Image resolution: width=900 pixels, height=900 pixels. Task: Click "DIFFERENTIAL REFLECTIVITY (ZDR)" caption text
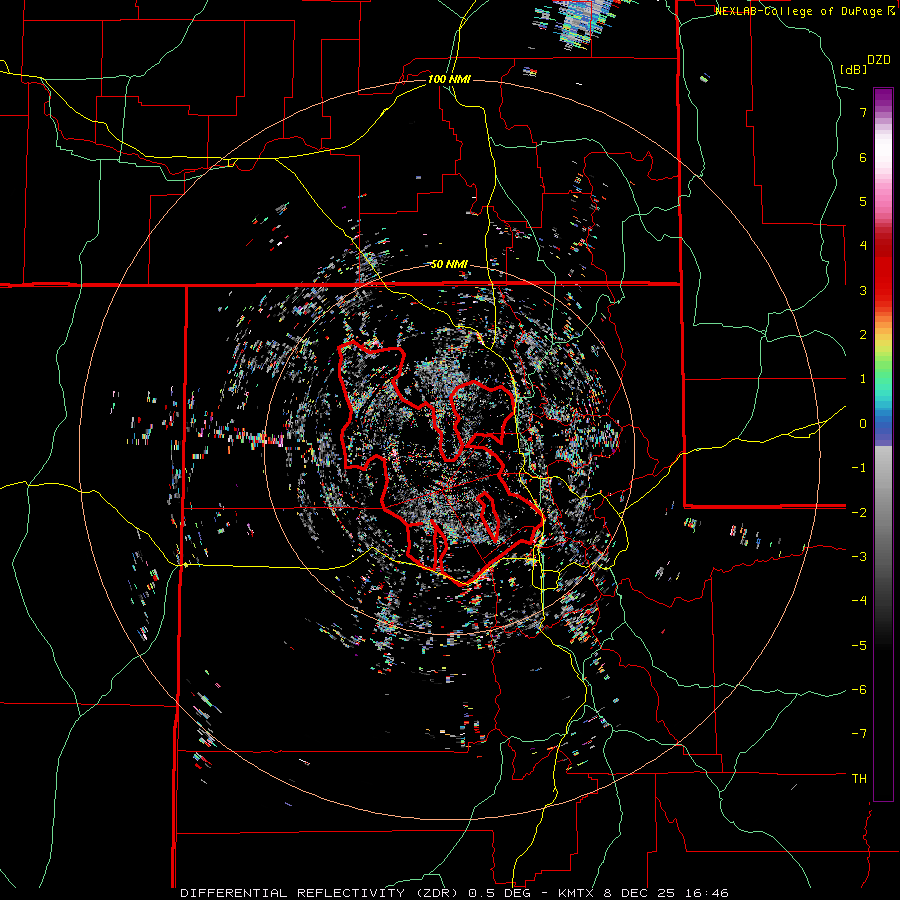tap(319, 893)
